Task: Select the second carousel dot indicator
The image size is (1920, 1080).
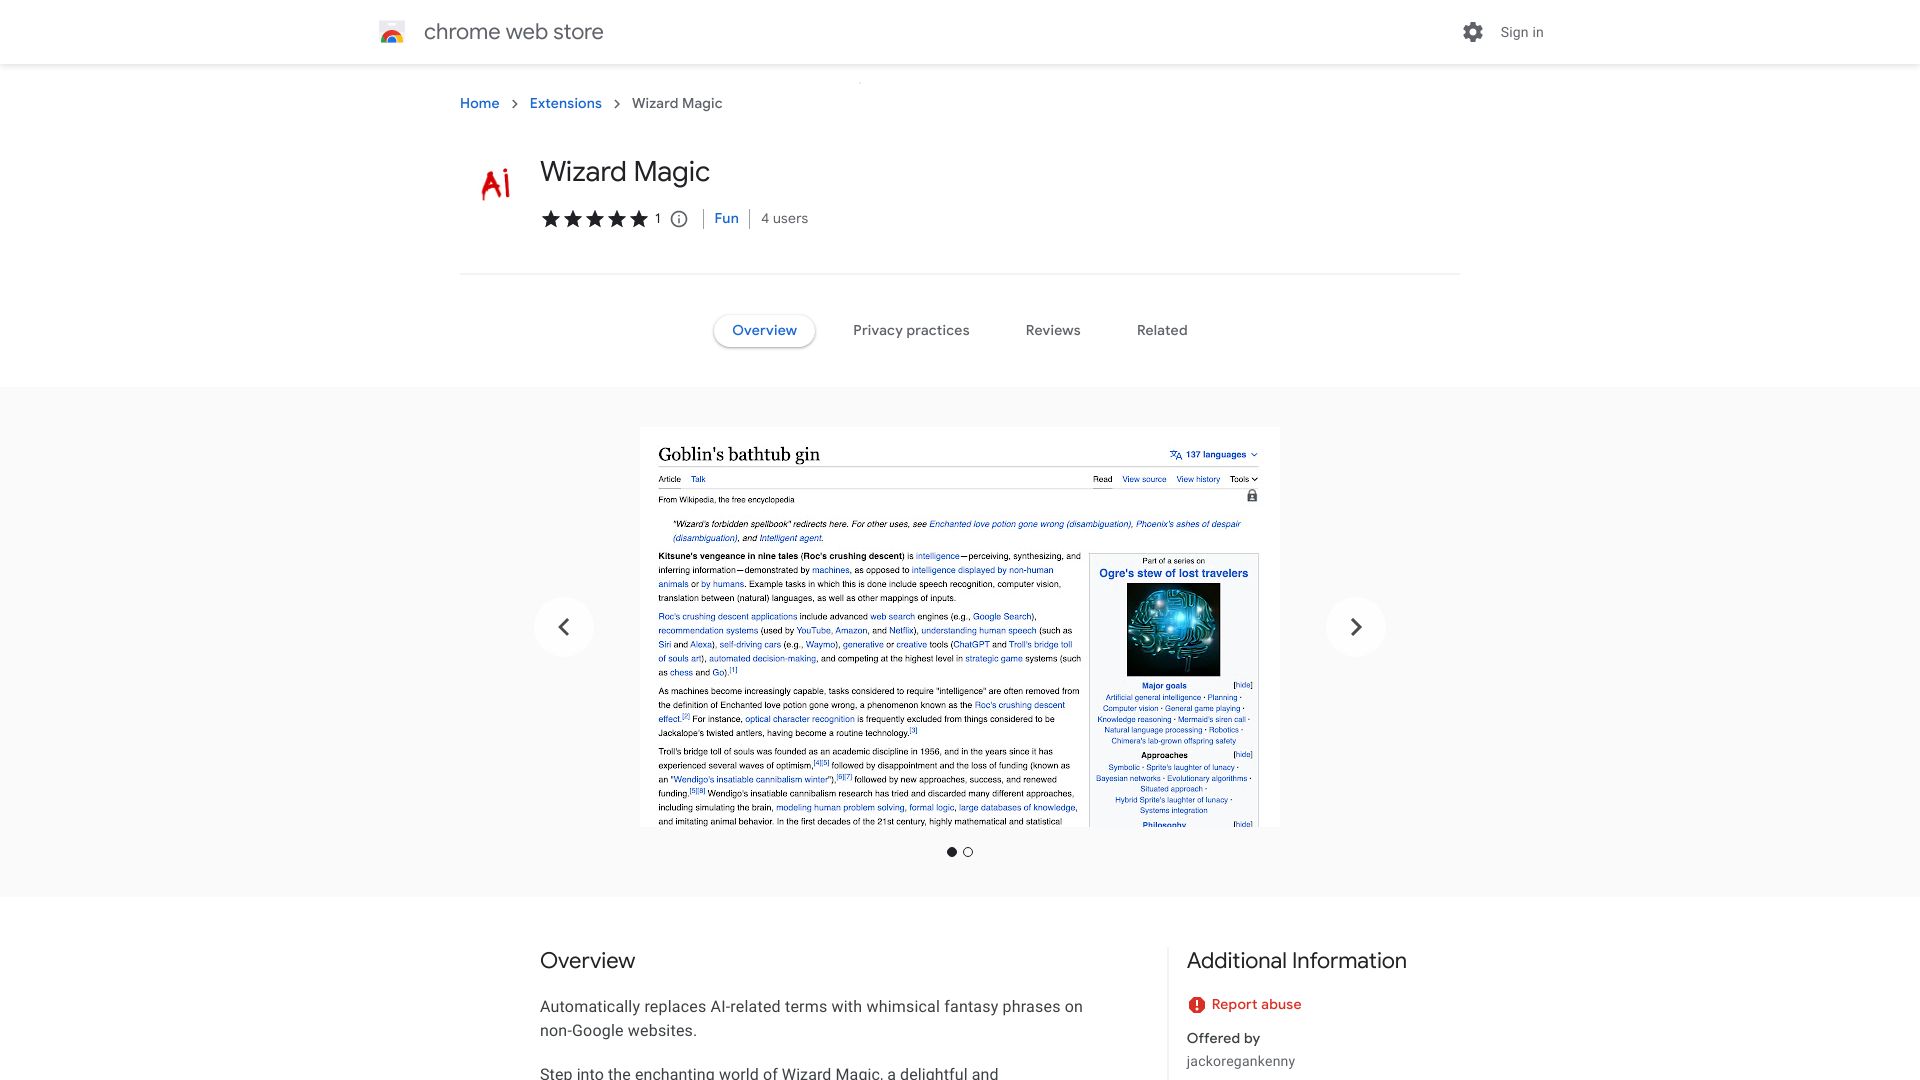Action: click(968, 852)
